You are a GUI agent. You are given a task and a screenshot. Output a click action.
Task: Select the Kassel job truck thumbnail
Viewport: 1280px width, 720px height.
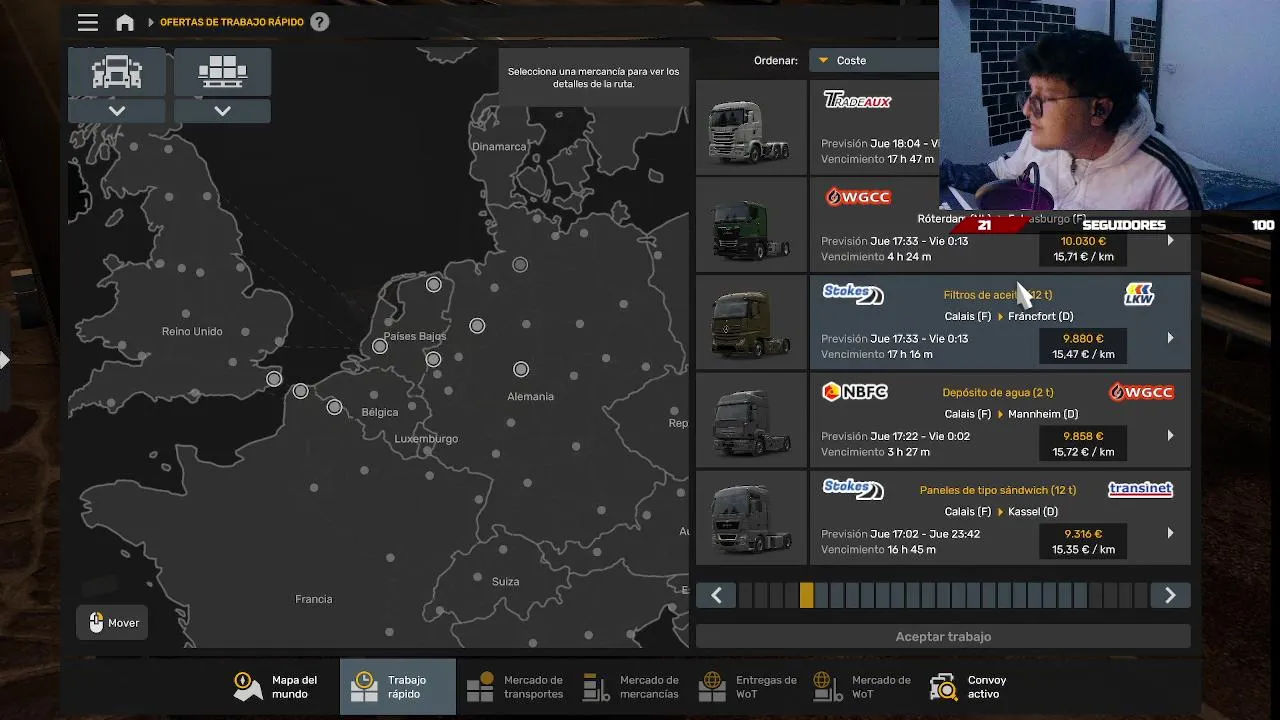pyautogui.click(x=751, y=518)
